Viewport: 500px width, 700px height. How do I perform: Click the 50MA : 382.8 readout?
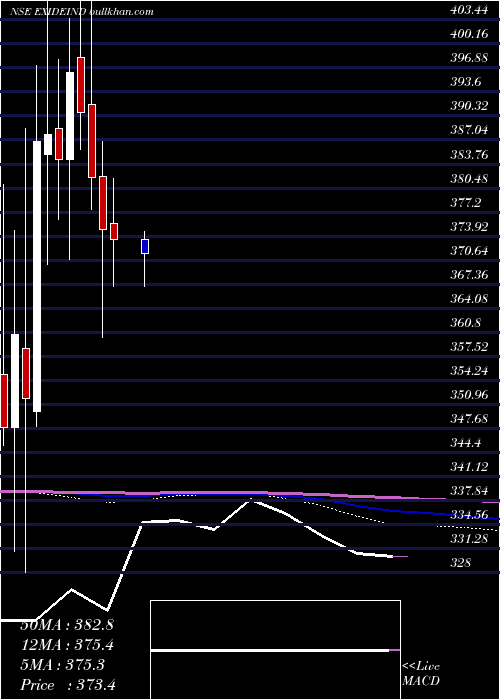(x=67, y=625)
